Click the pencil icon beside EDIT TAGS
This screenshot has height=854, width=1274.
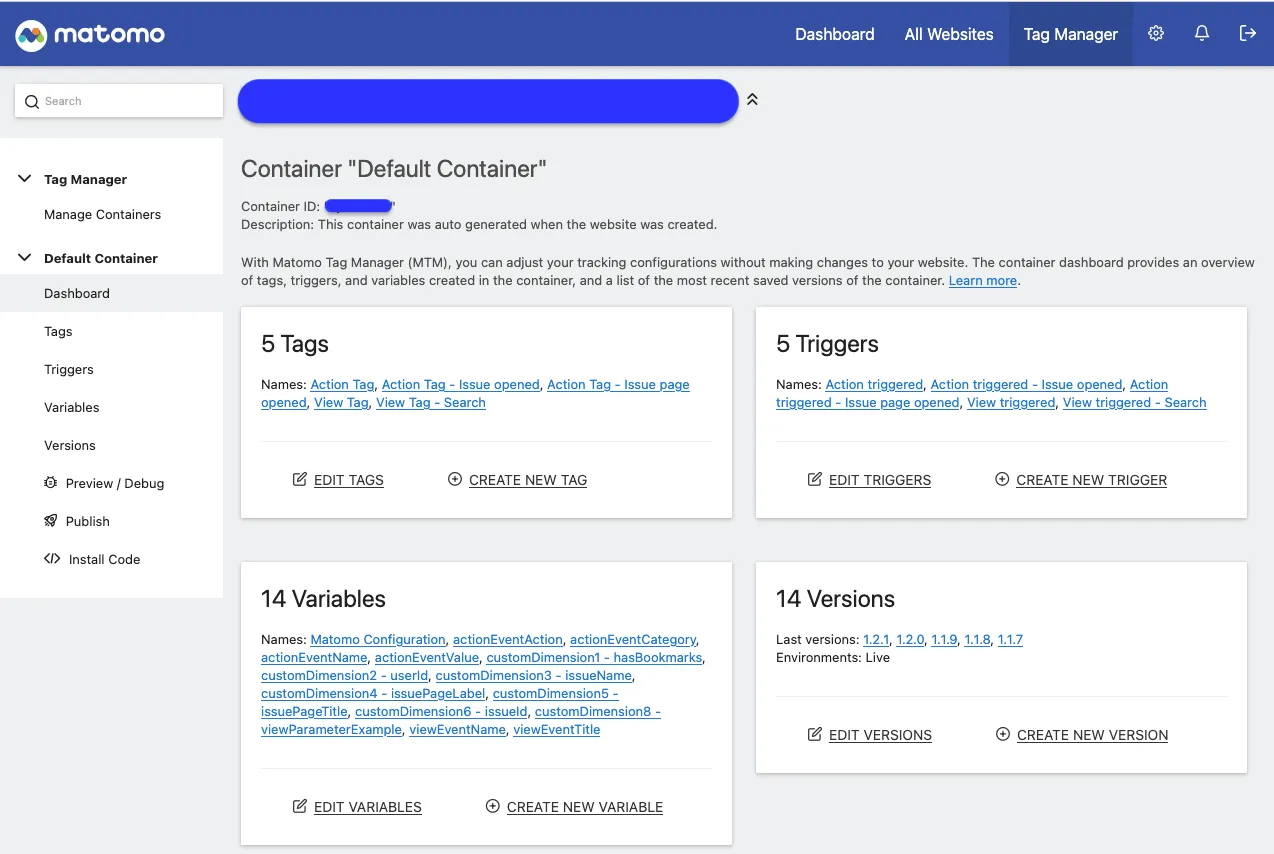point(300,479)
